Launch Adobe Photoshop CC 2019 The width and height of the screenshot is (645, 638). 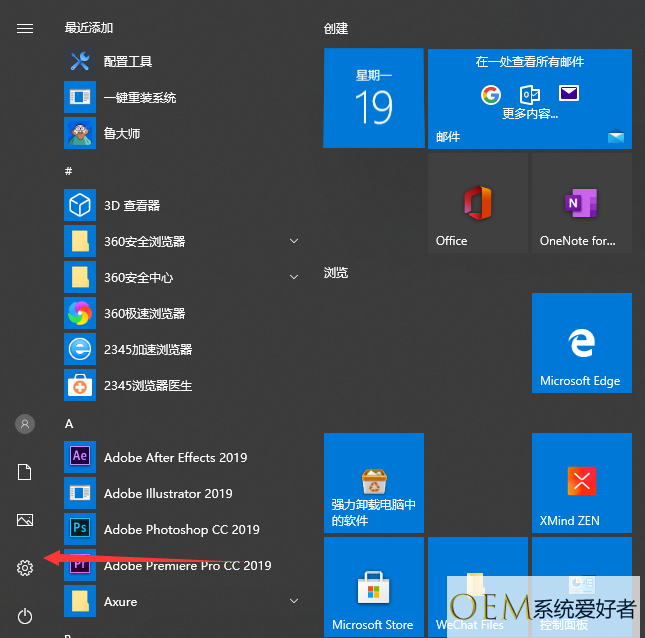(180, 529)
